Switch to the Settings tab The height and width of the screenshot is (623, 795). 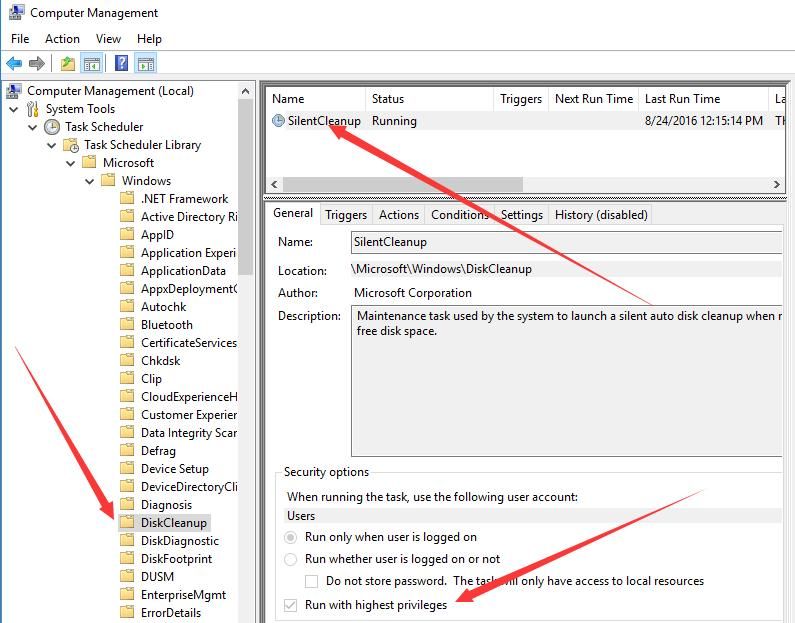point(522,215)
